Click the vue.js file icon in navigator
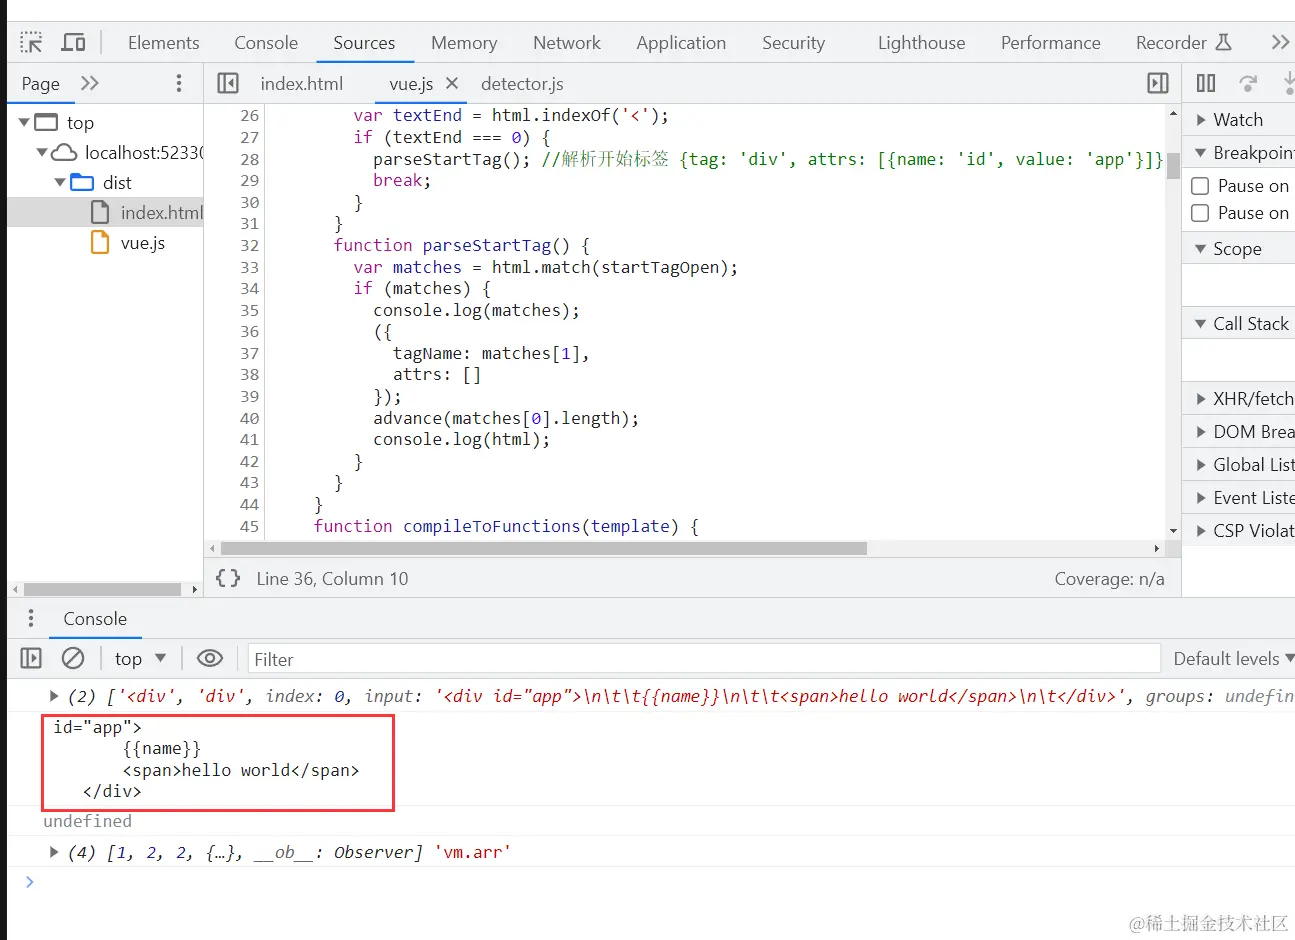 tap(100, 242)
